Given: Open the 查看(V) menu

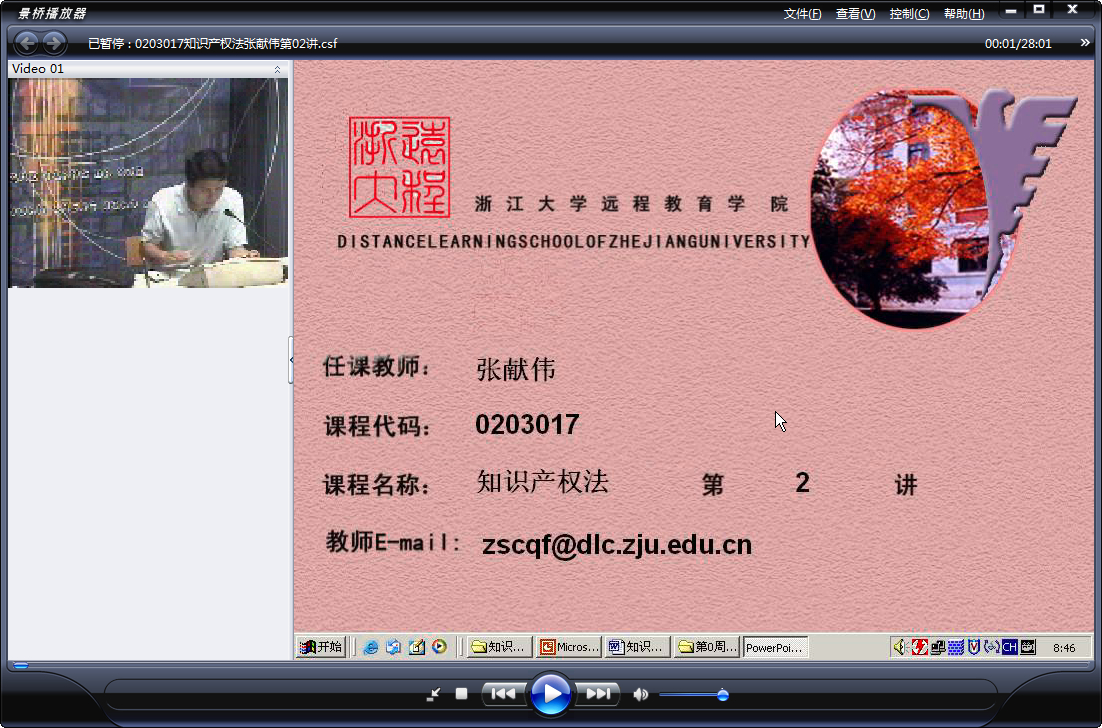Looking at the screenshot, I should [x=855, y=14].
